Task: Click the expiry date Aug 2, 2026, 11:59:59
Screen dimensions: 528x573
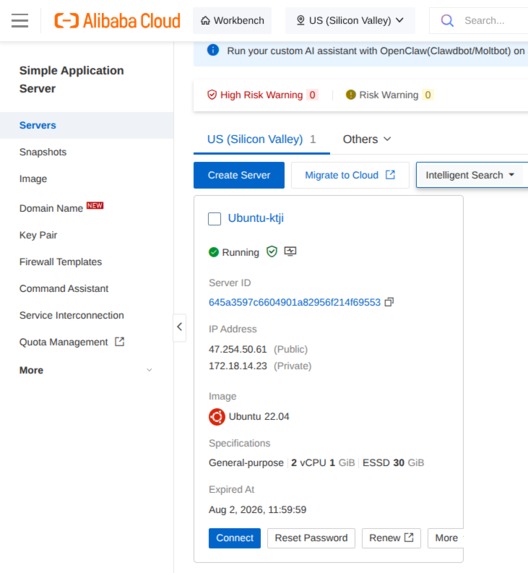Action: (x=258, y=509)
